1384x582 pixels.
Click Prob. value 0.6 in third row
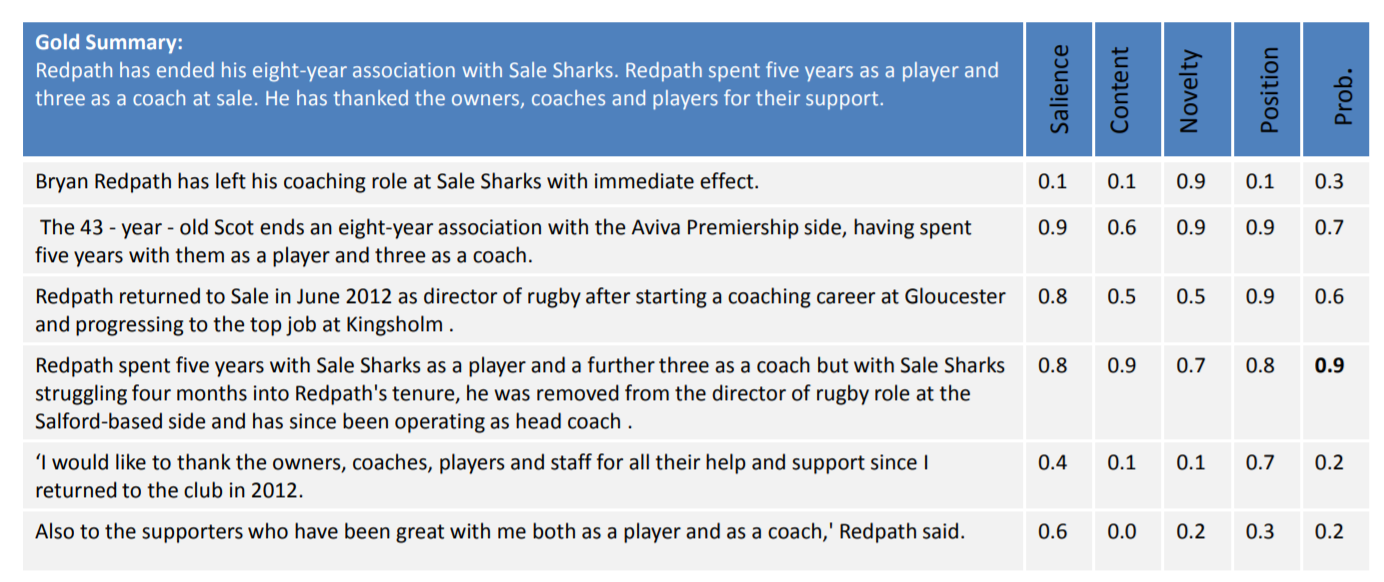tap(1329, 297)
